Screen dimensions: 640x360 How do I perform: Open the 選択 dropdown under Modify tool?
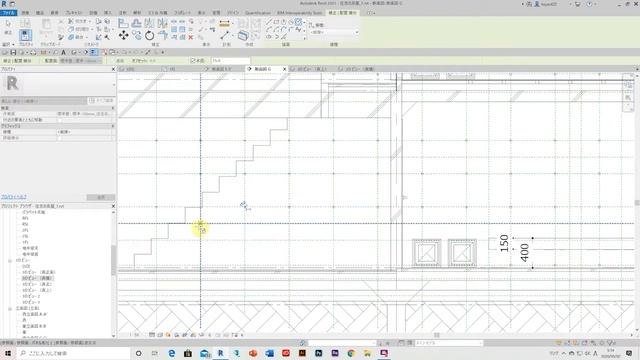(x=8, y=44)
